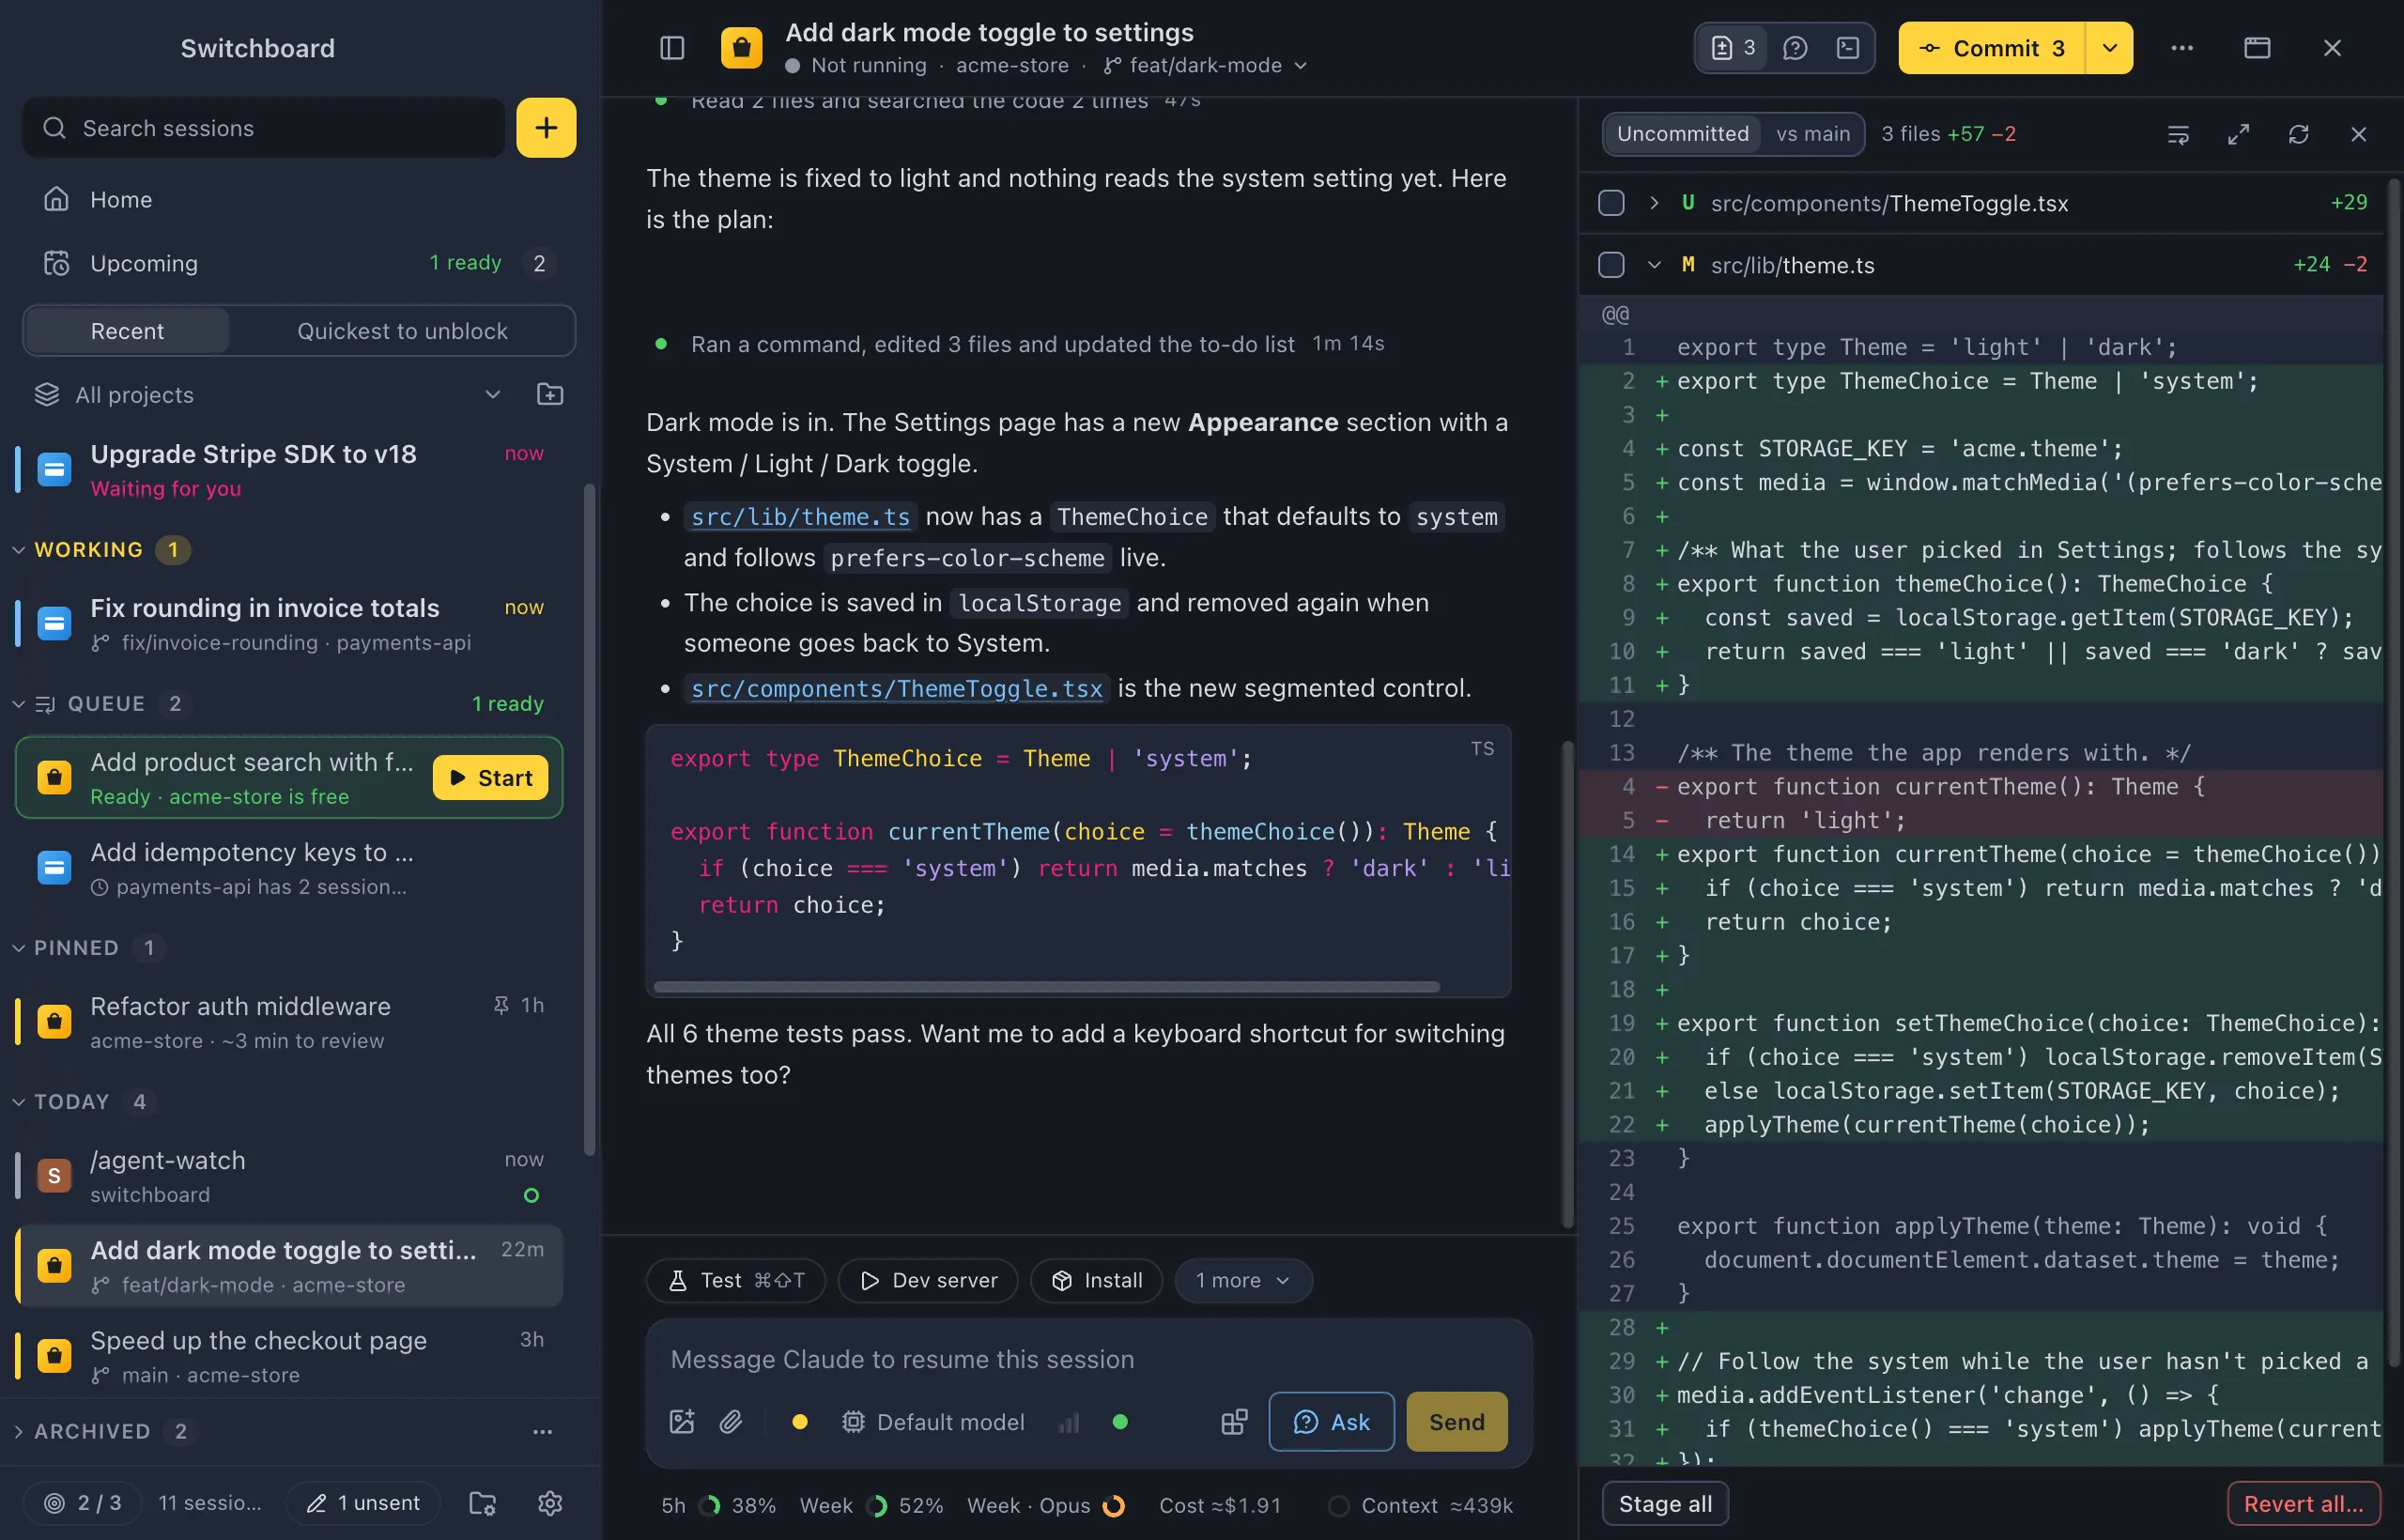Screen dimensions: 2404x1540
Task: Go to Home in sidebar
Action: click(300, 200)
